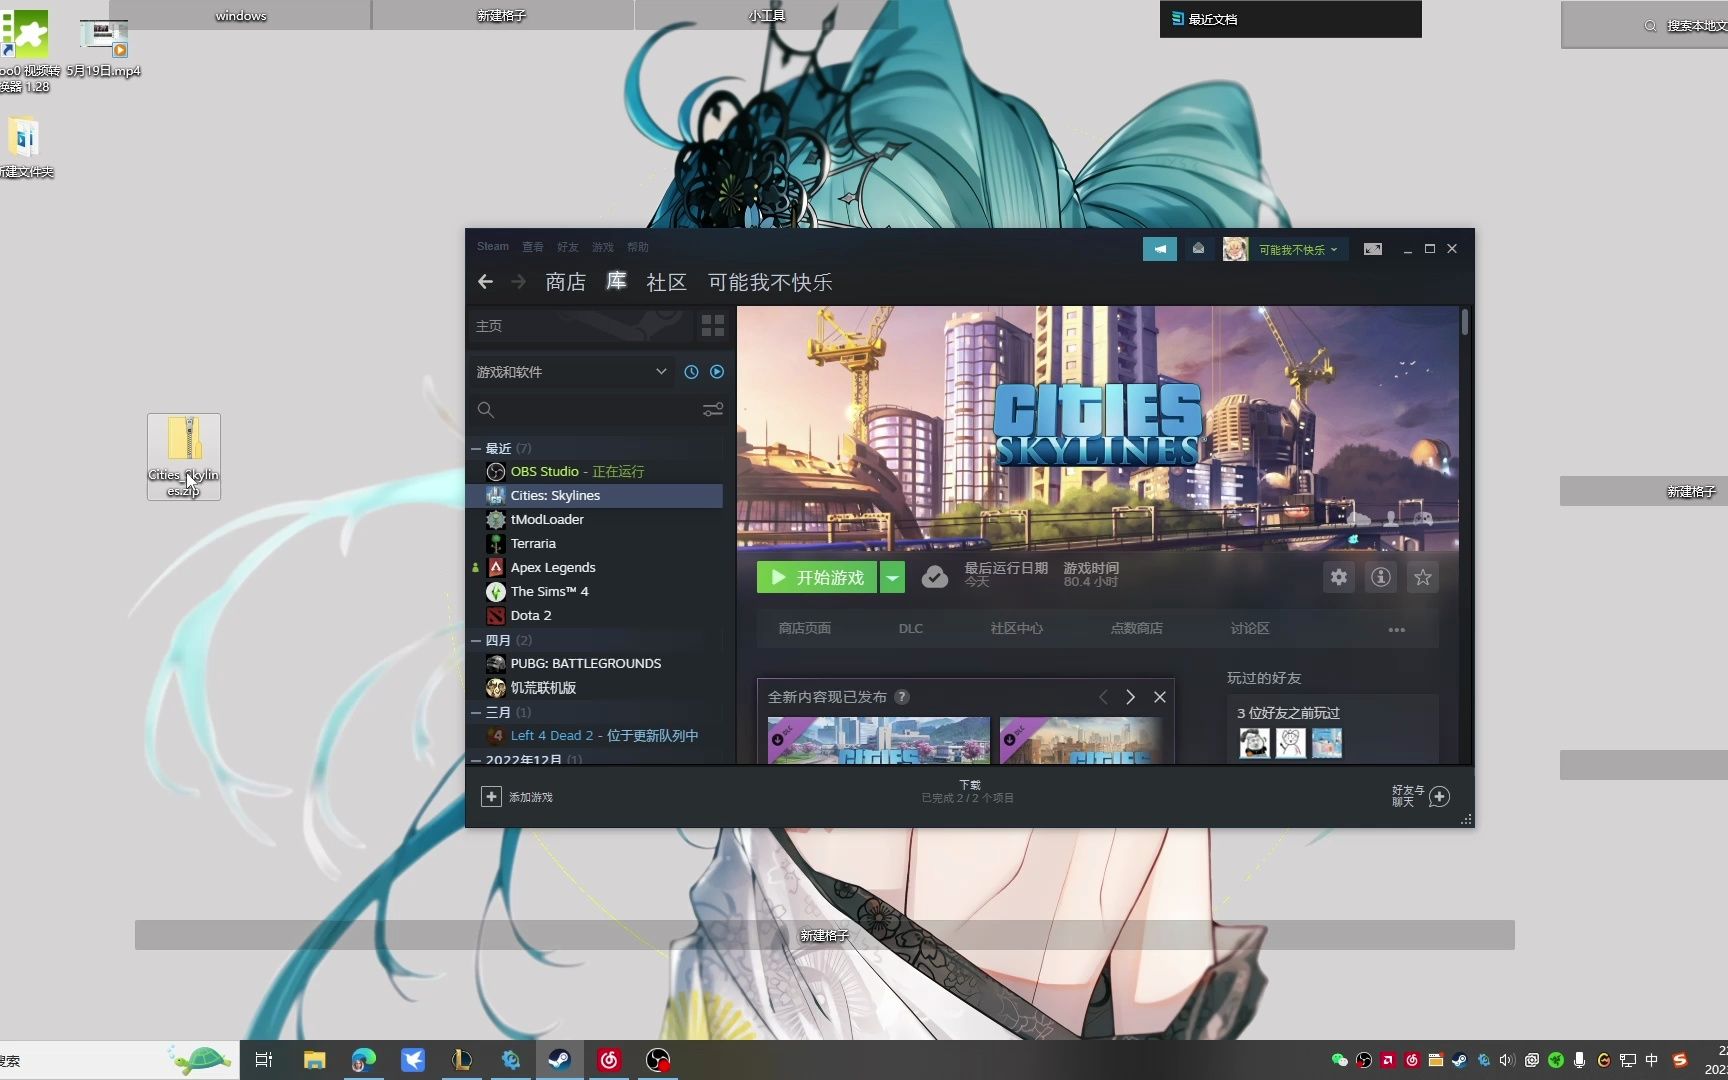Screen dimensions: 1728x1080
Task: Open the 查看 (View) menu
Action: coord(533,246)
